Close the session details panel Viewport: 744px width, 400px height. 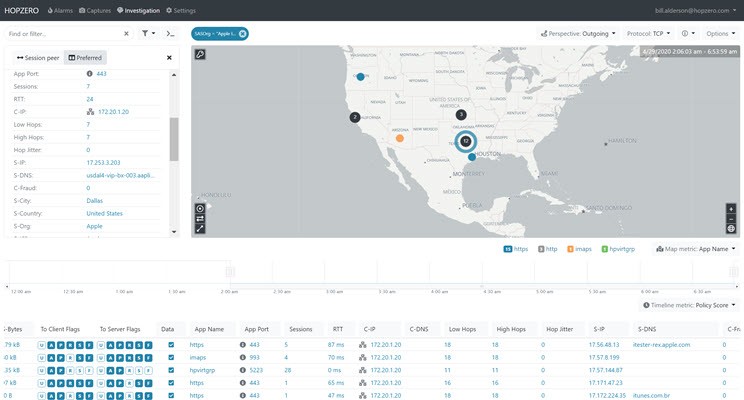click(x=168, y=58)
